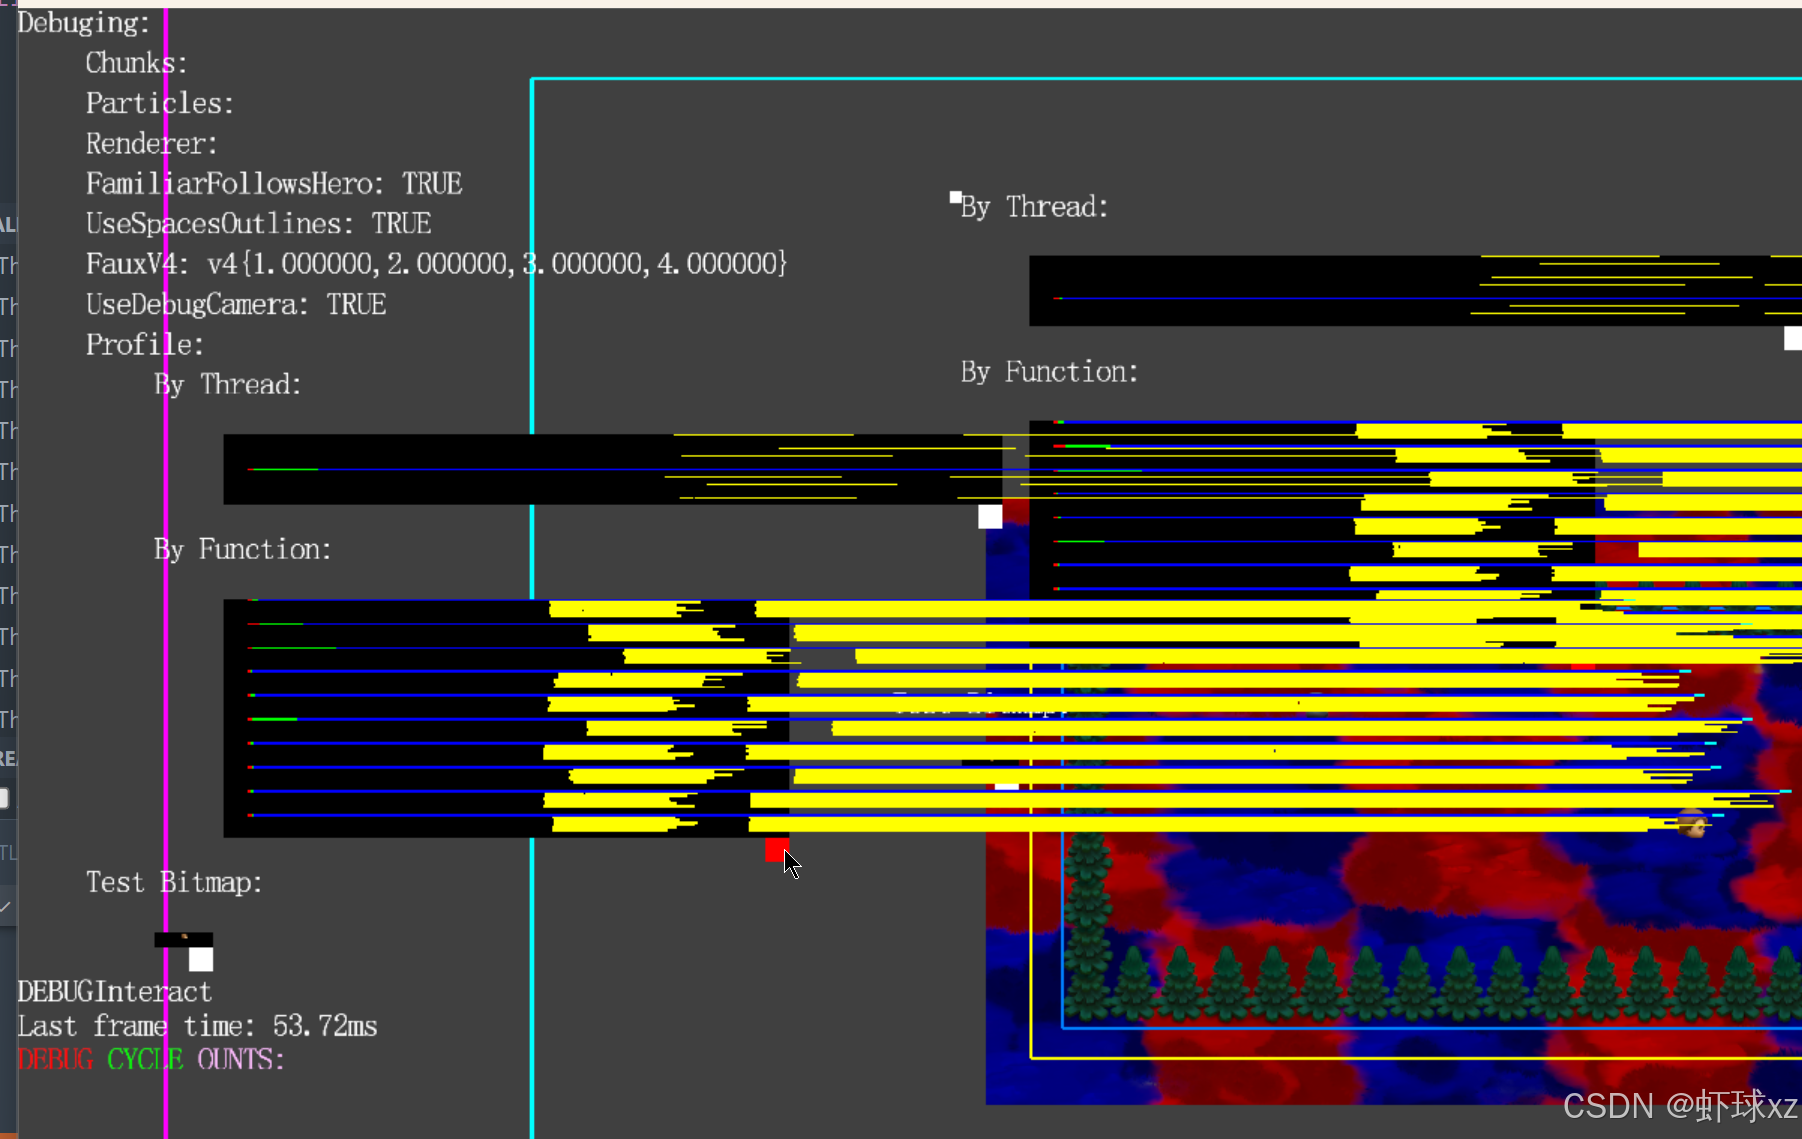Screen dimensions: 1802x1139
Task: Expand the Particles debug group
Action: click(159, 103)
